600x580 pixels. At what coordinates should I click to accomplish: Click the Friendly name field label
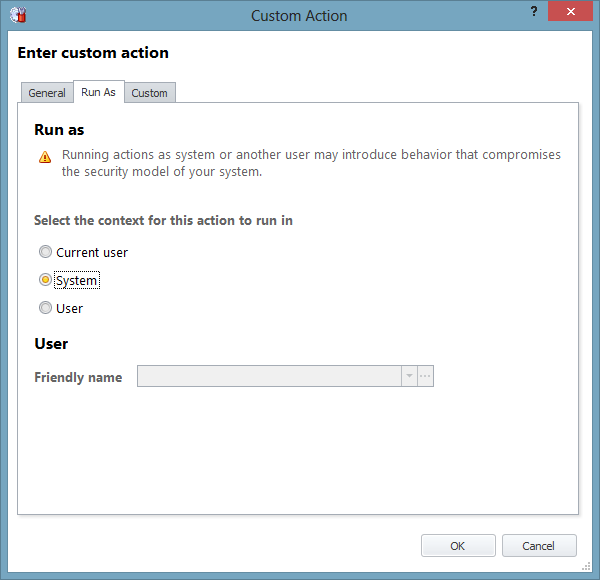[x=78, y=377]
